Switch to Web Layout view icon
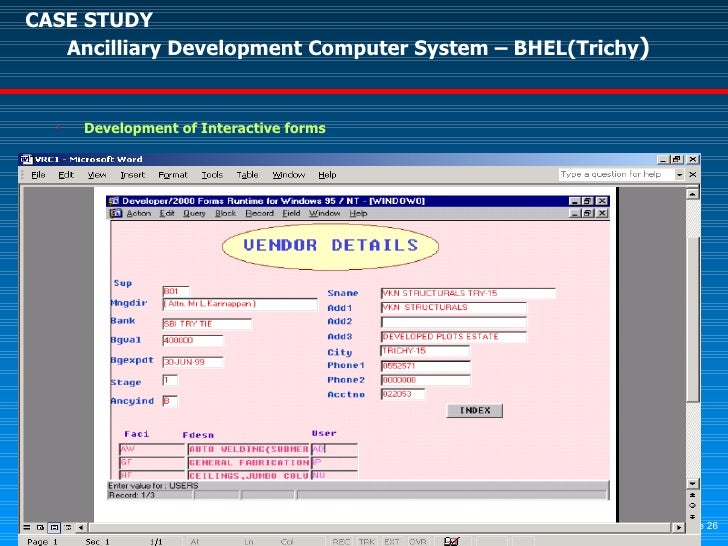Viewport: 728px width, 546px height. point(41,527)
